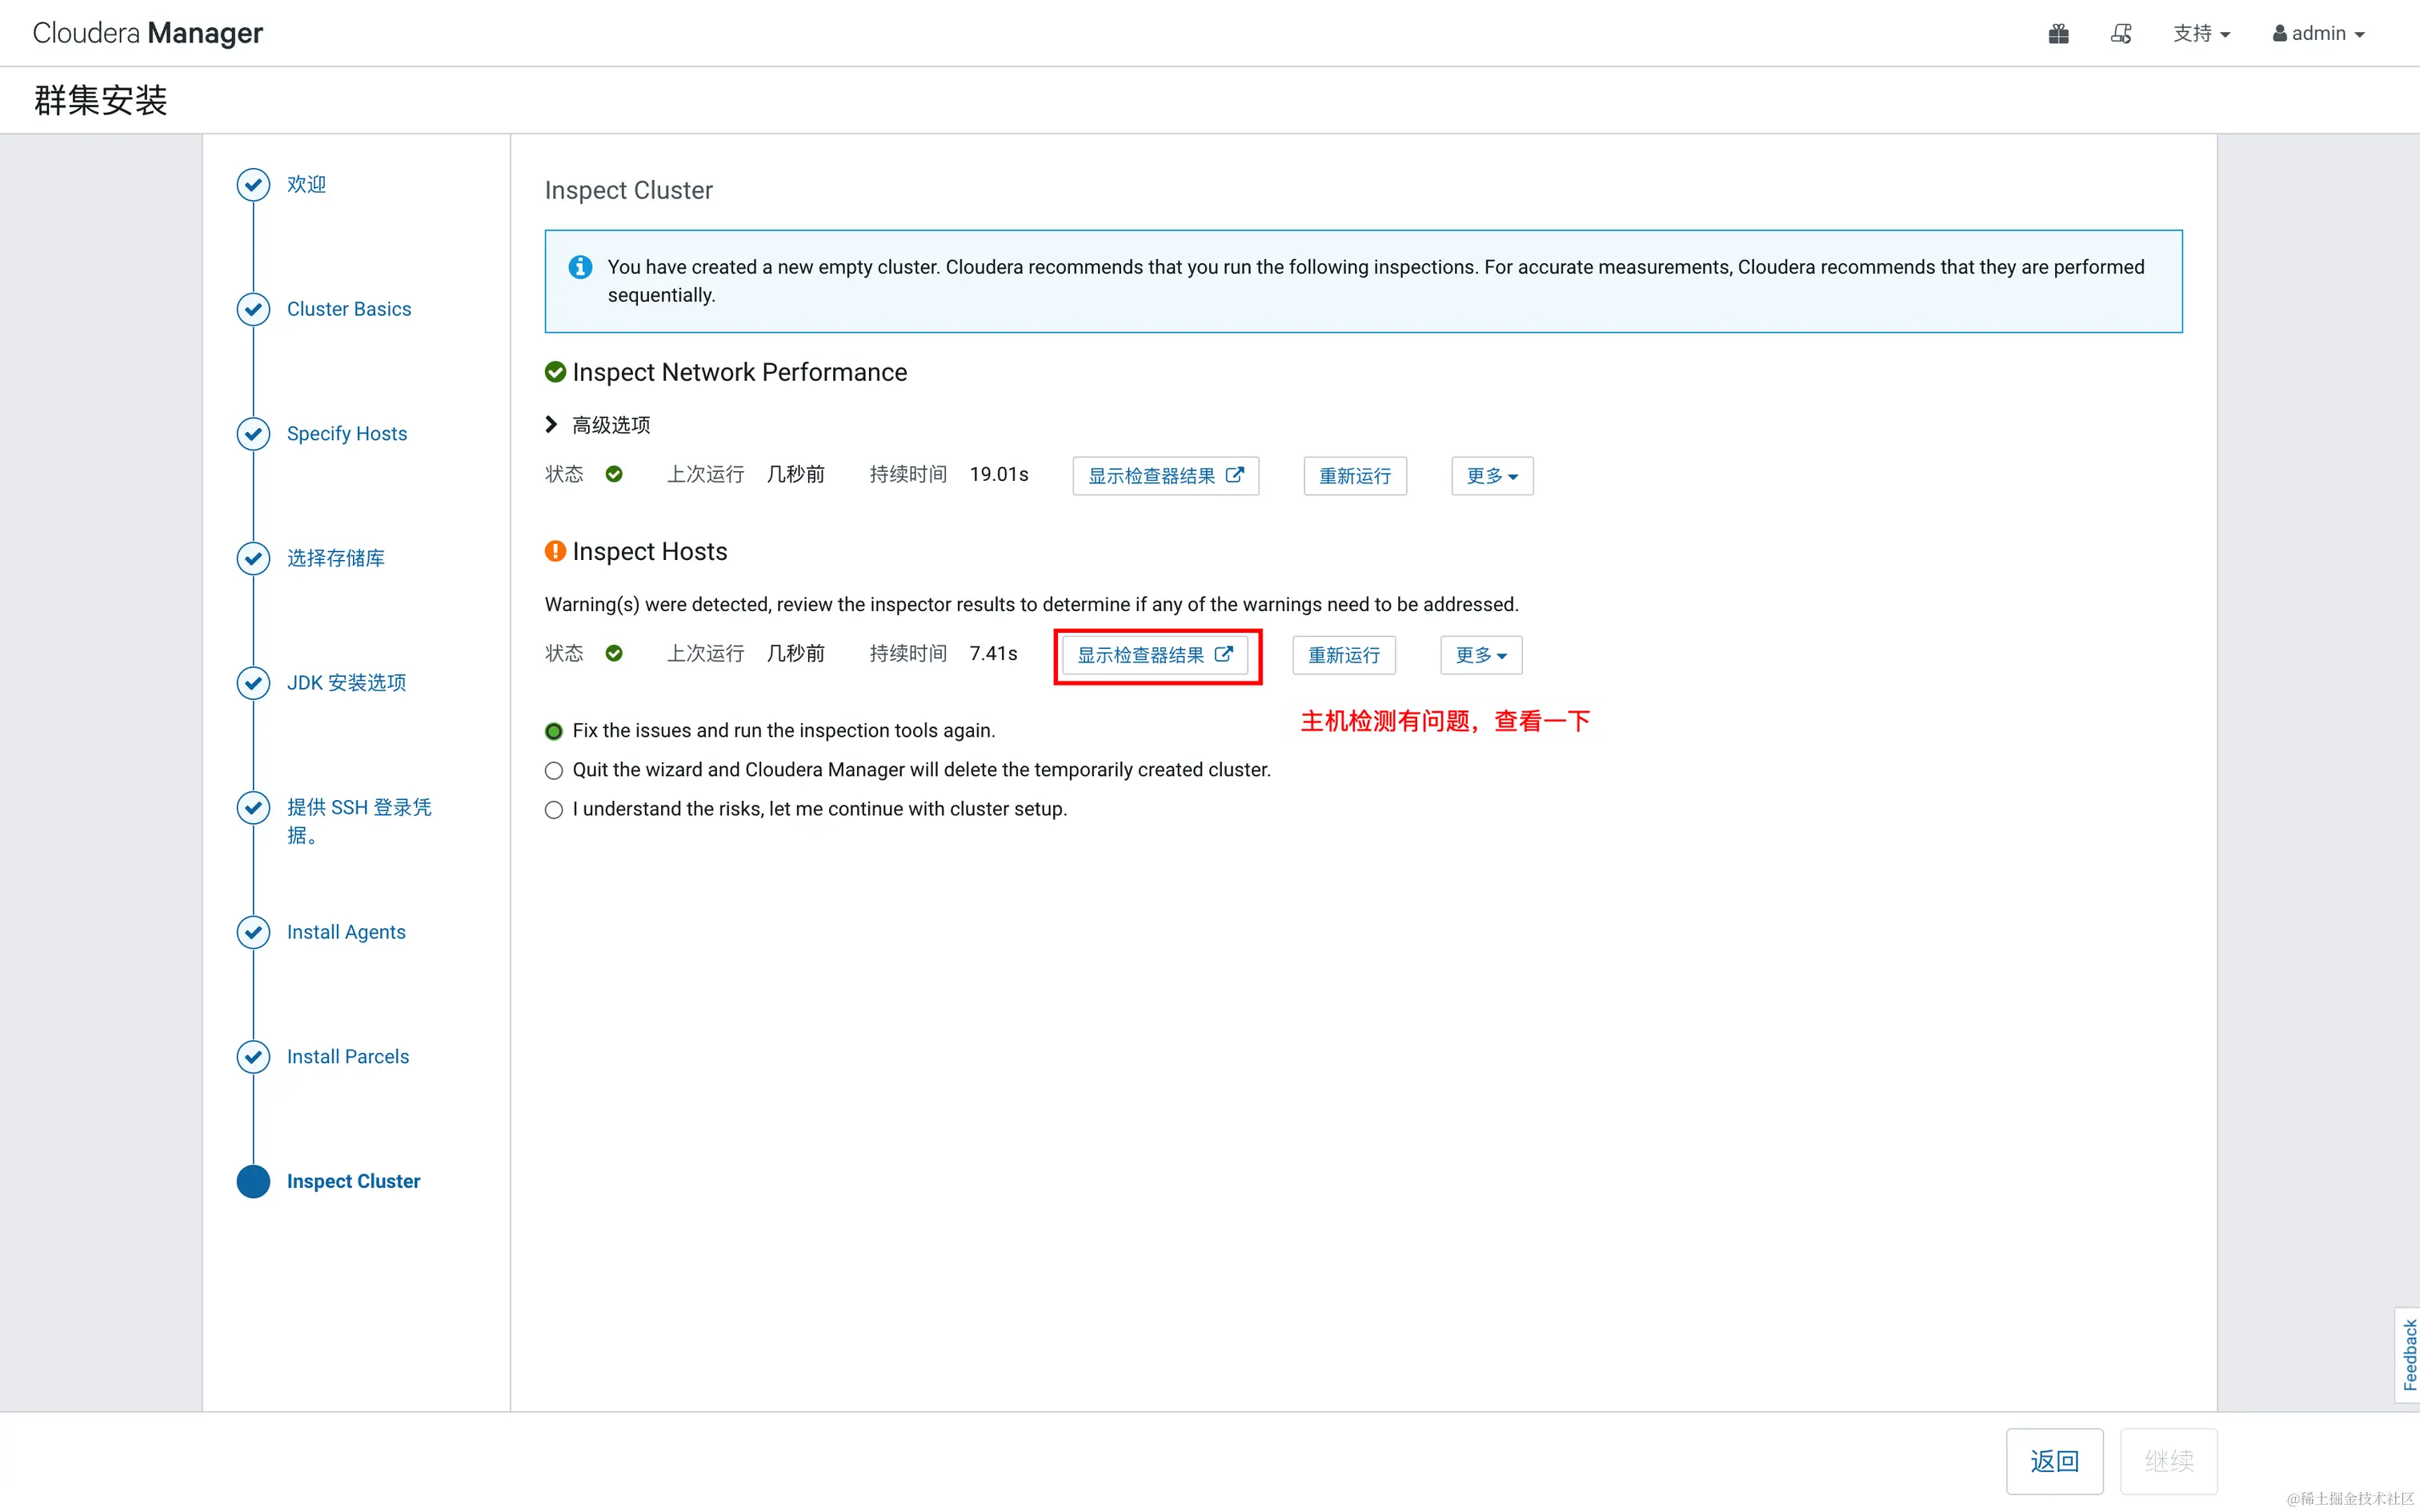Click the JDK 安装选项 step checkmark icon
Image resolution: width=2420 pixels, height=1512 pixels.
tap(253, 683)
